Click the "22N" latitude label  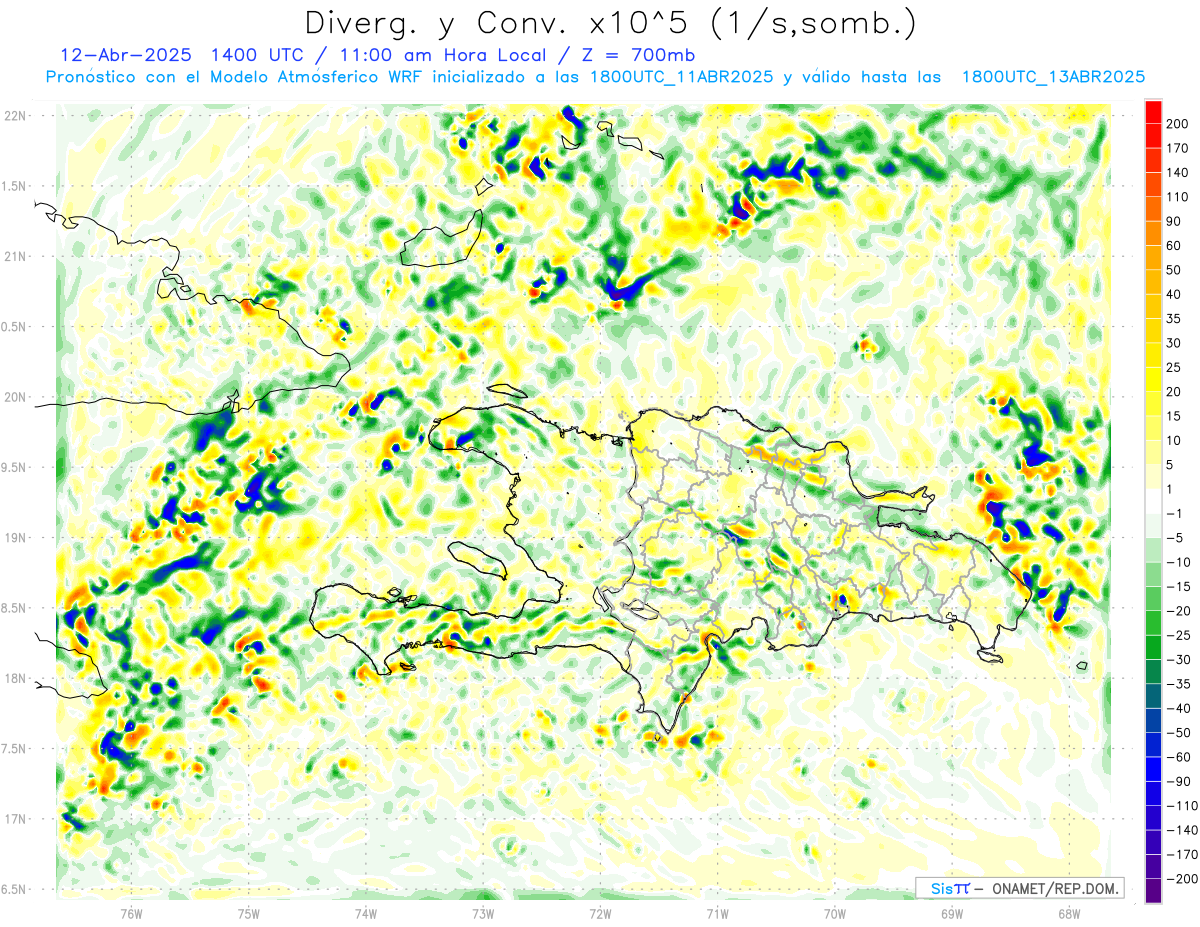pyautogui.click(x=15, y=116)
